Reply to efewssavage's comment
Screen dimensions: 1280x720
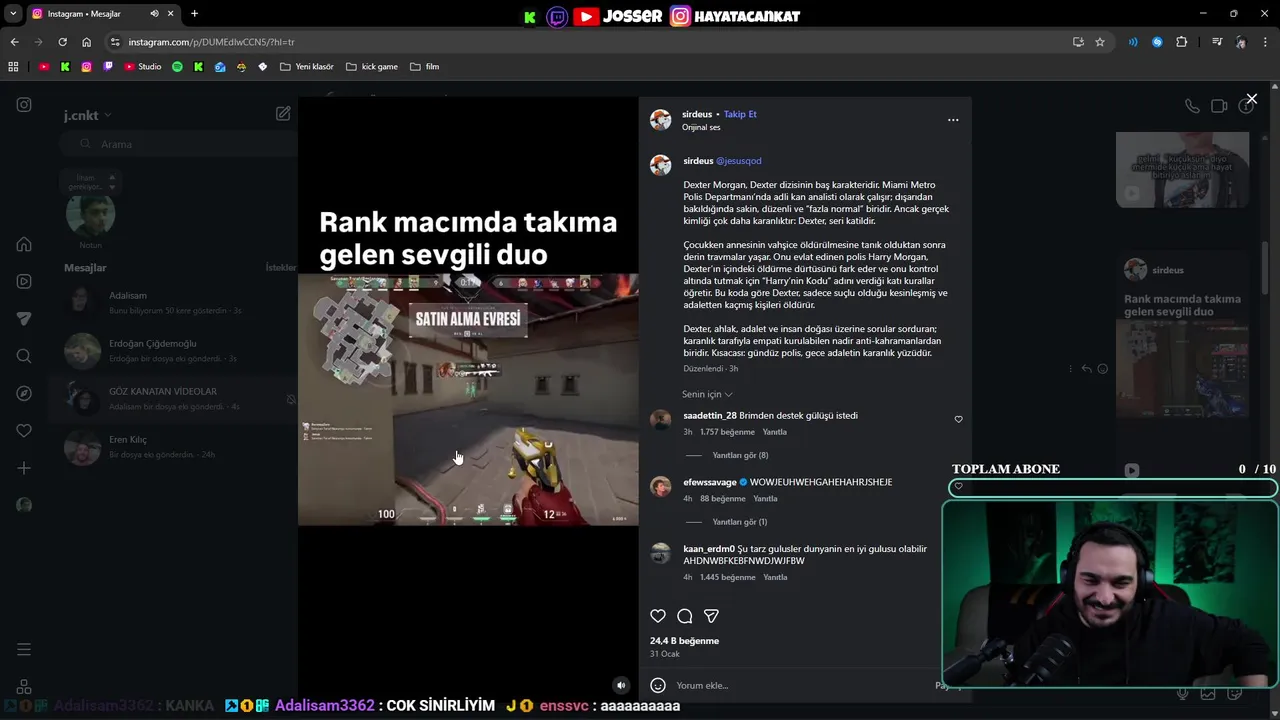point(765,498)
